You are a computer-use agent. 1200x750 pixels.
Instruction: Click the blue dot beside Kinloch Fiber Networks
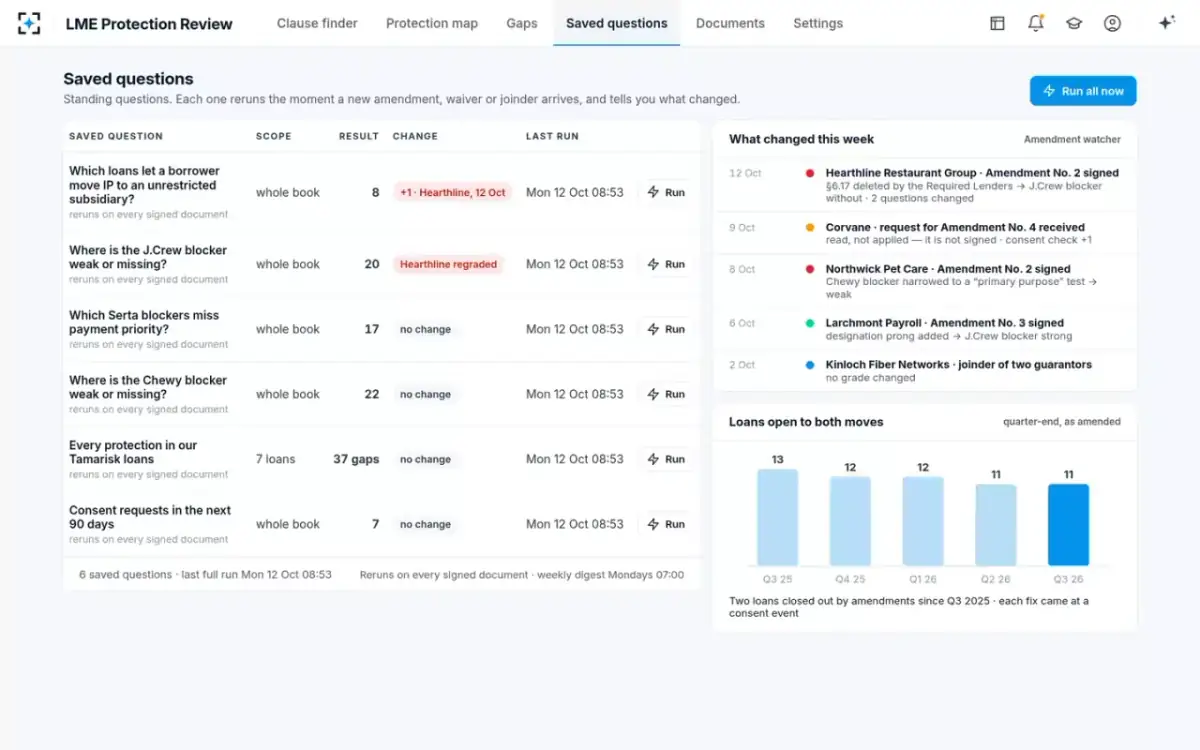coord(810,365)
